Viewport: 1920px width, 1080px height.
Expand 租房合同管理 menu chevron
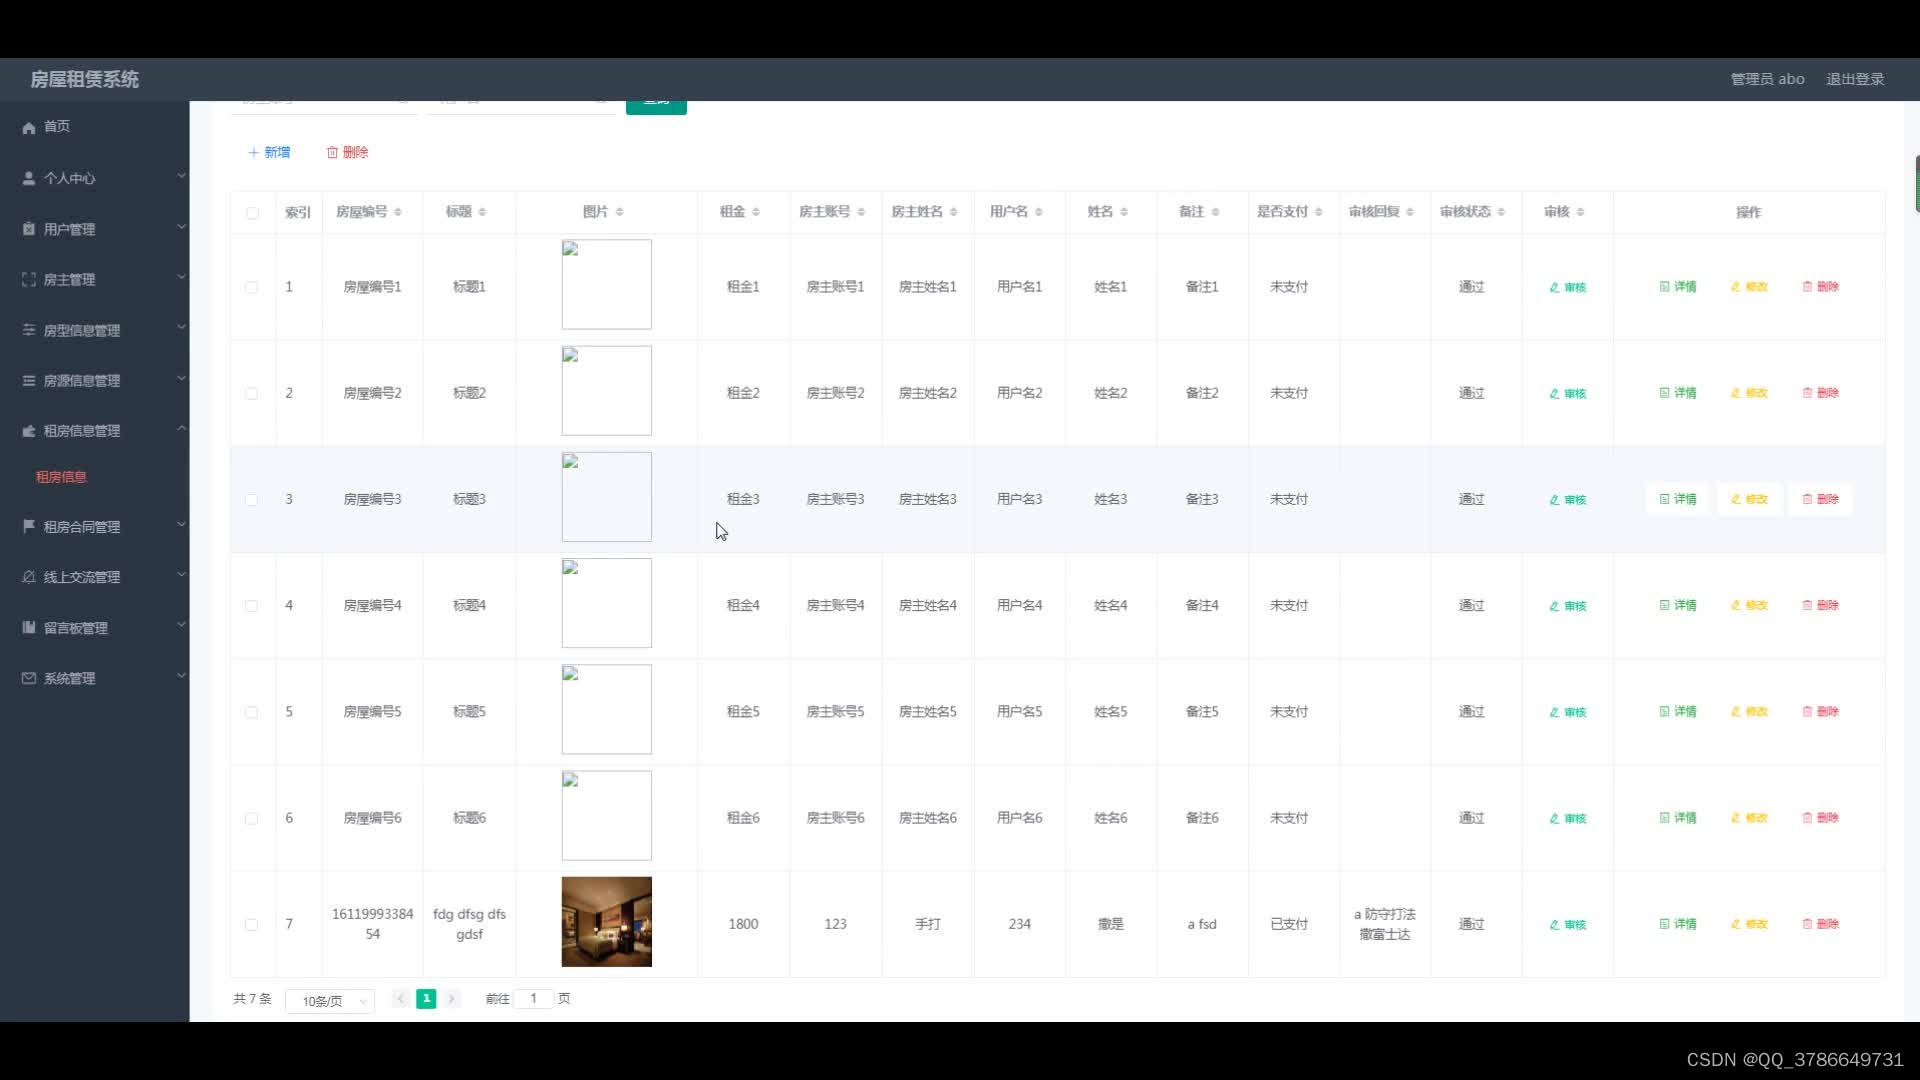181,524
